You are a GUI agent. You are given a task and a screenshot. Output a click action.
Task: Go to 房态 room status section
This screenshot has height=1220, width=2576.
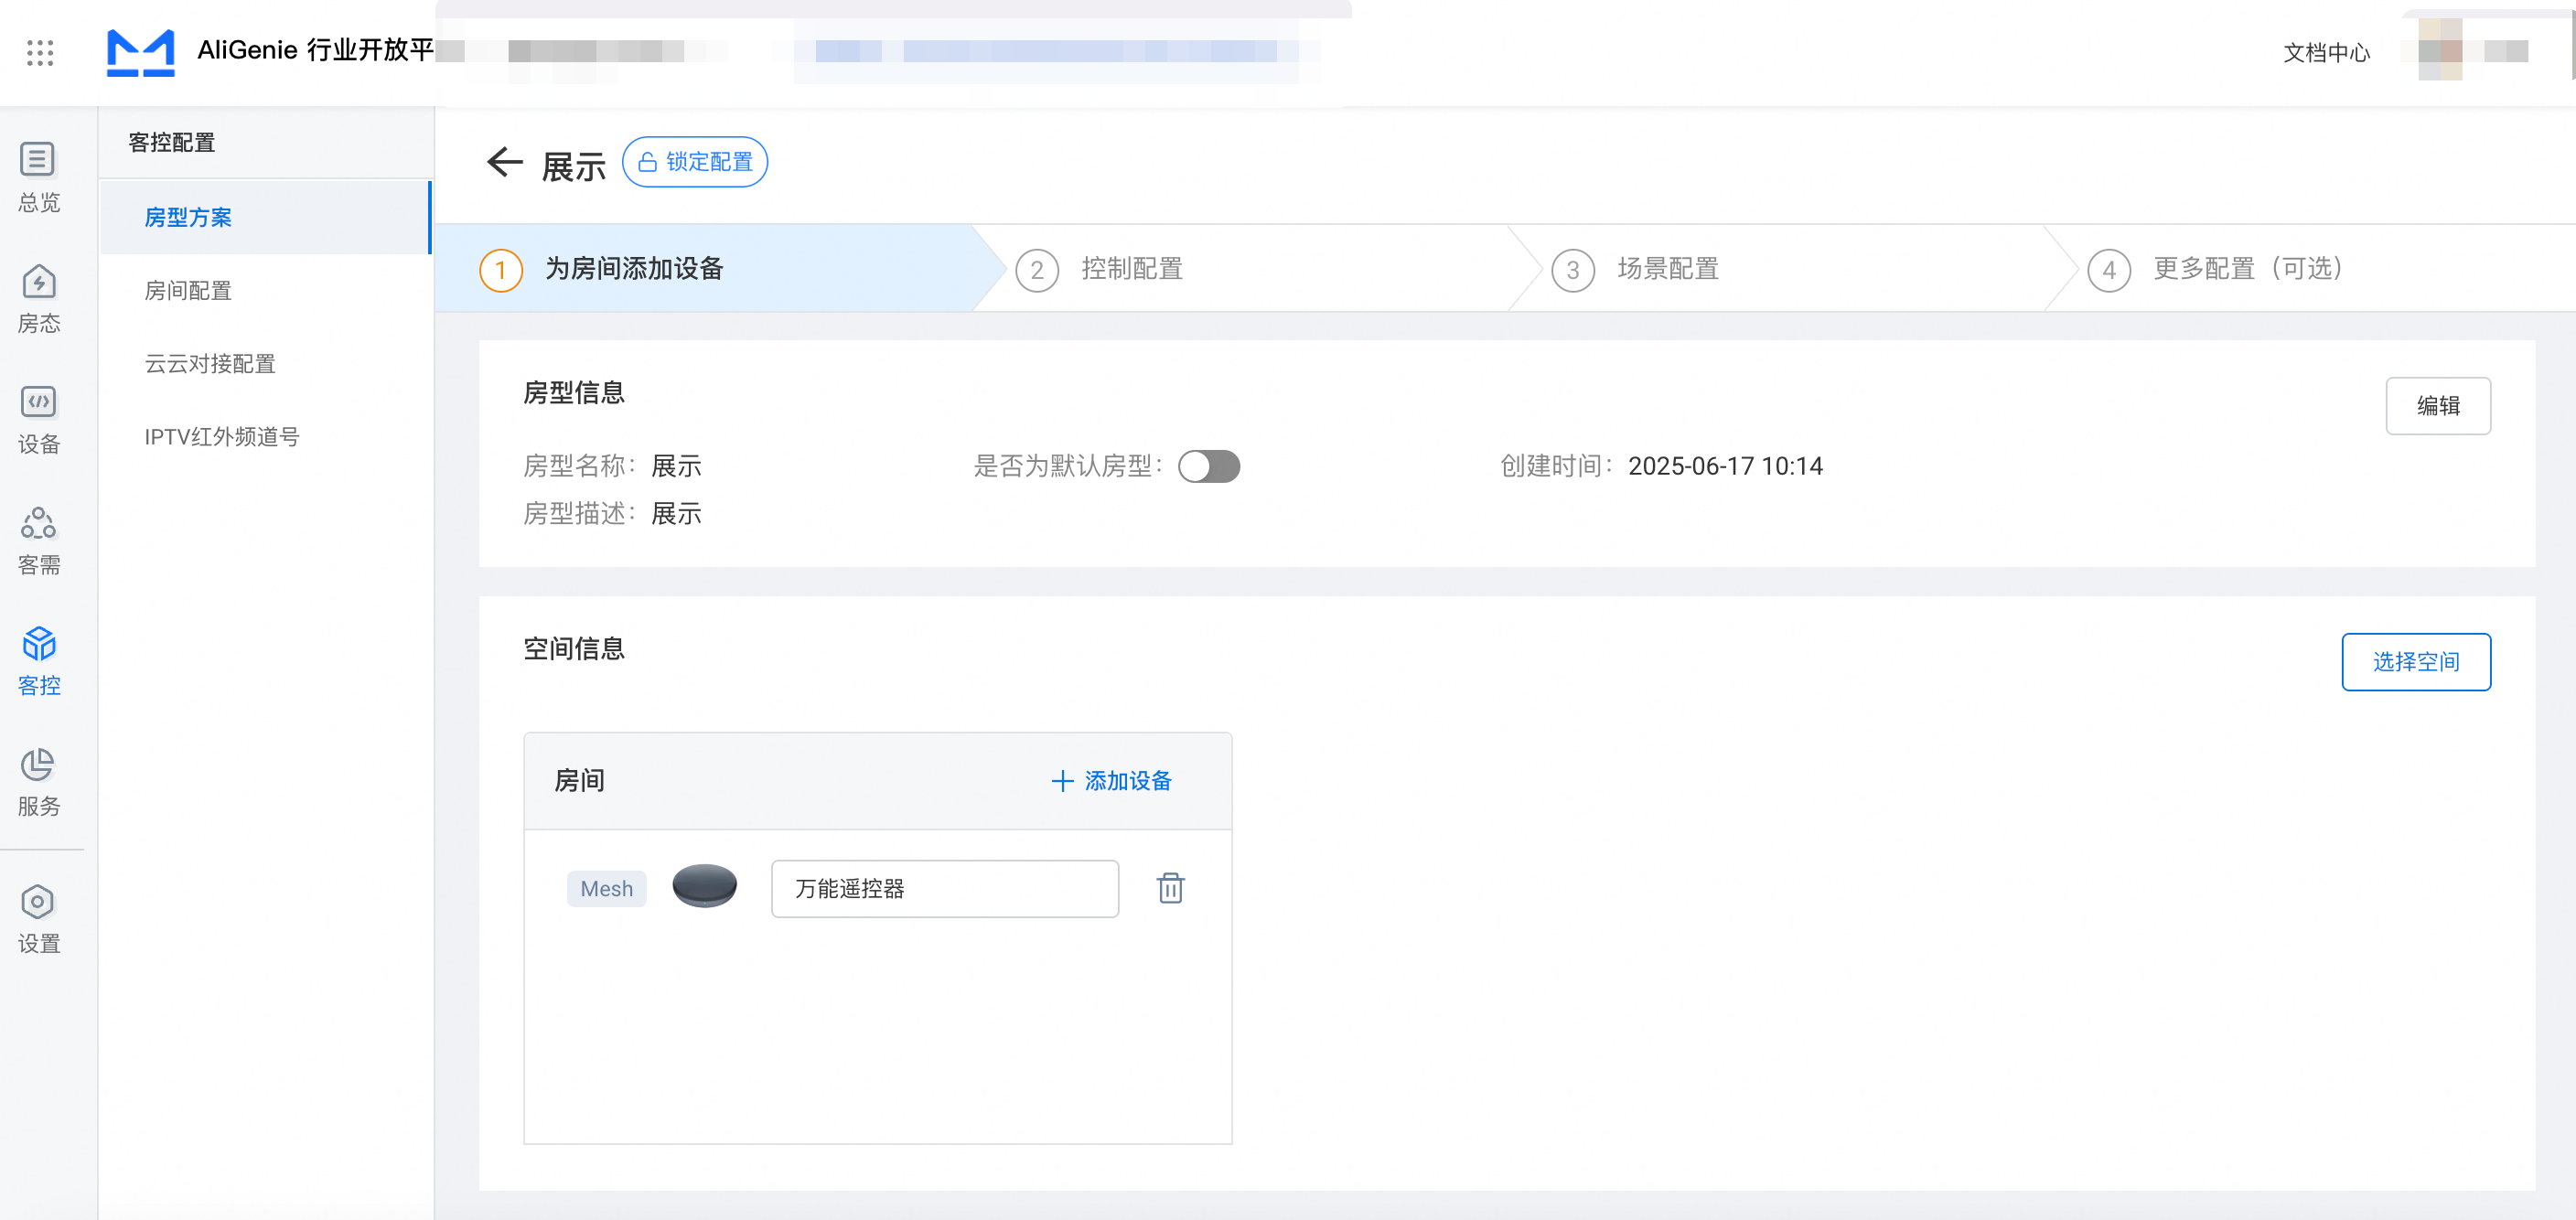pos(39,298)
